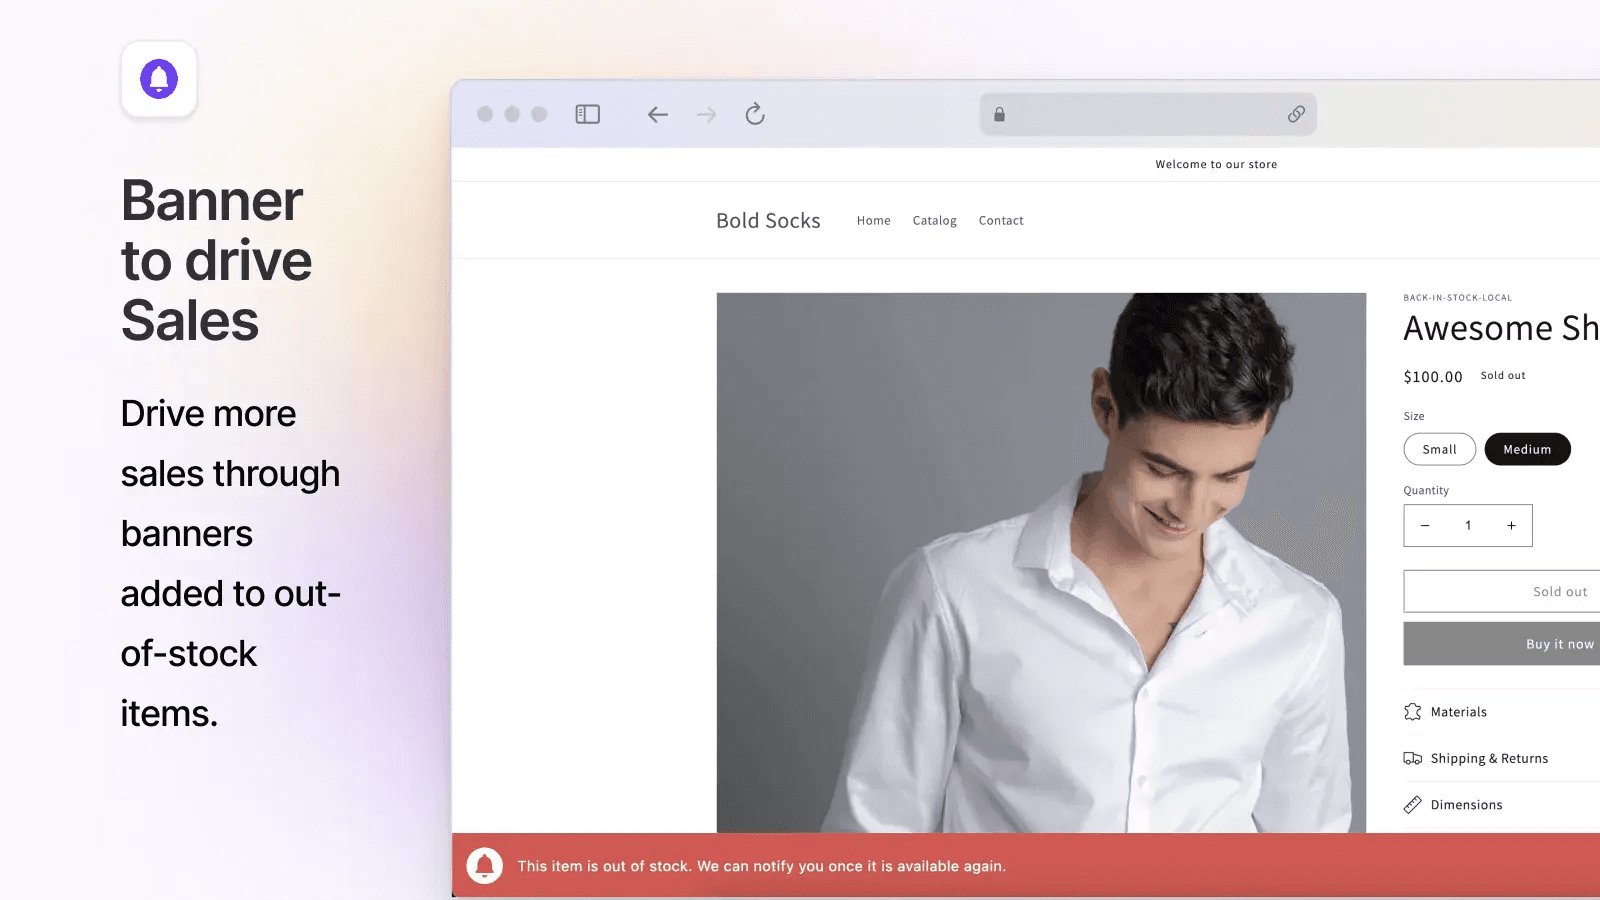The image size is (1600, 900).
Task: Expand the Materials section
Action: tap(1458, 712)
